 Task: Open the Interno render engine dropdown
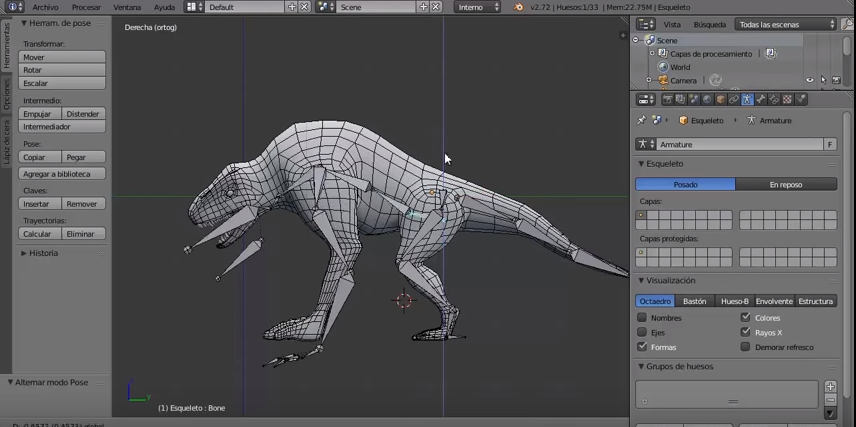tap(477, 7)
